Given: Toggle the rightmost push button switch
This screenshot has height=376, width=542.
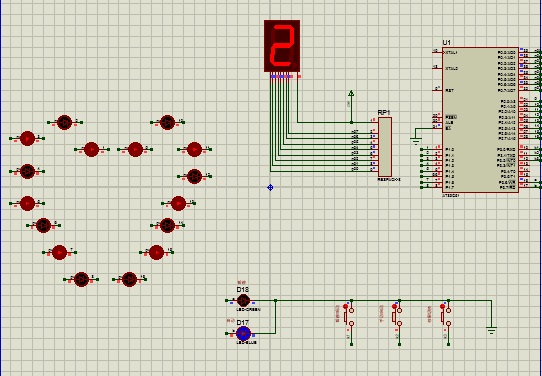Looking at the screenshot, I should [446, 315].
